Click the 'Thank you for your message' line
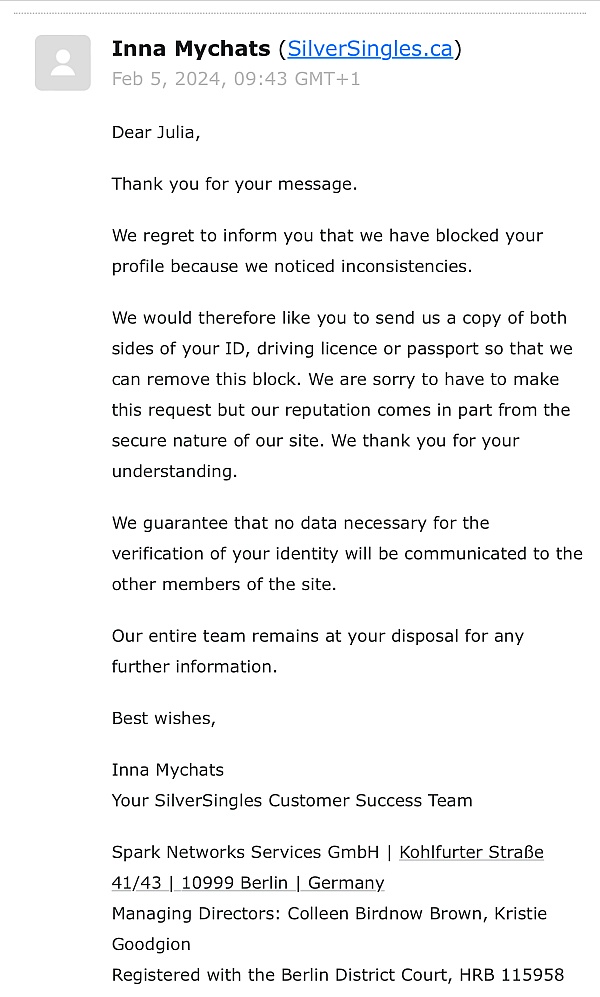This screenshot has height=997, width=600. point(234,184)
